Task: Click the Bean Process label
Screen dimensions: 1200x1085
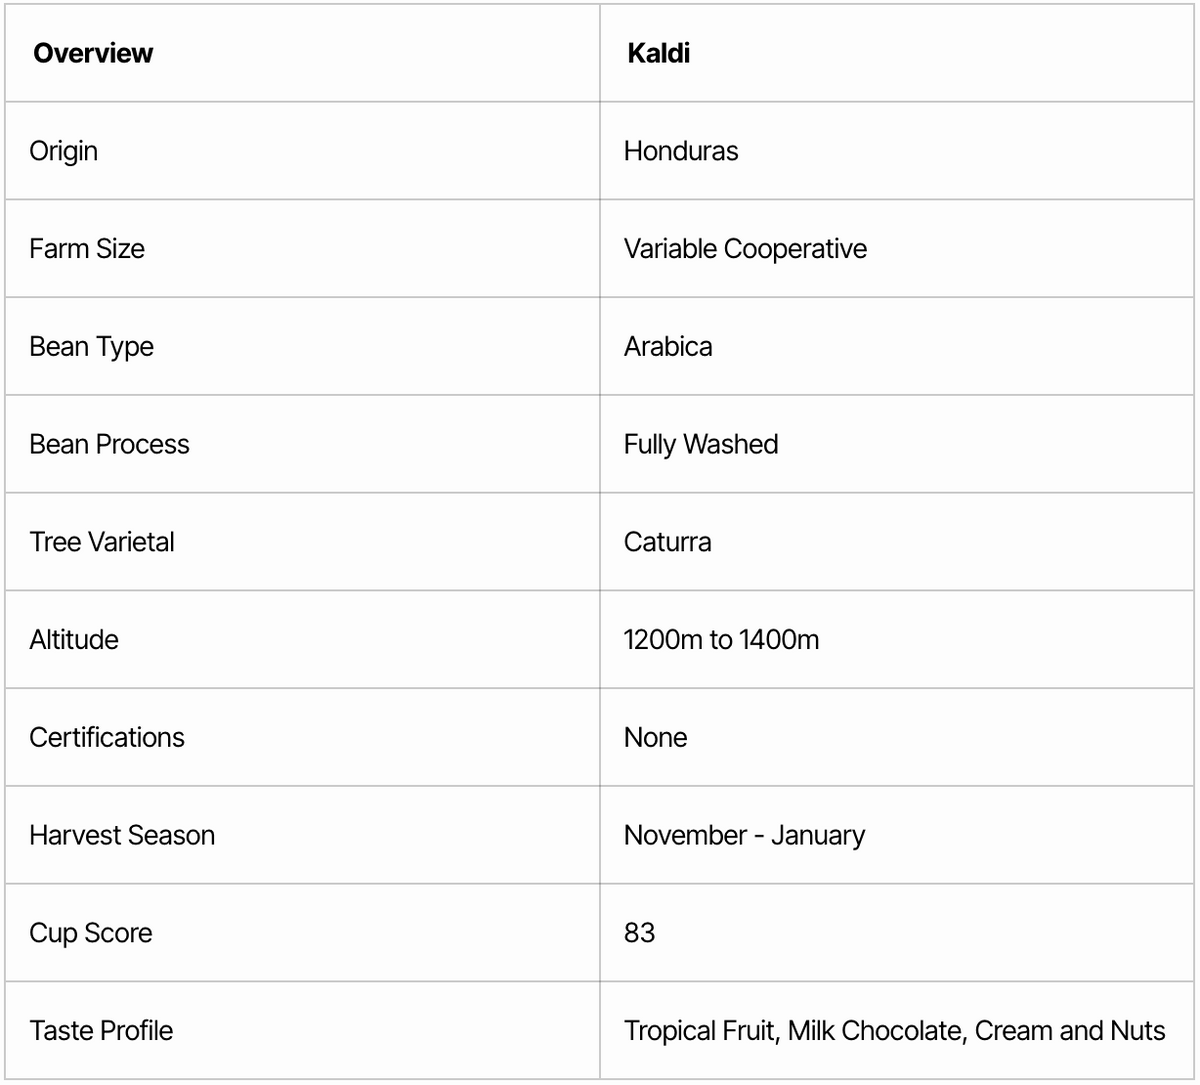Action: pos(109,444)
